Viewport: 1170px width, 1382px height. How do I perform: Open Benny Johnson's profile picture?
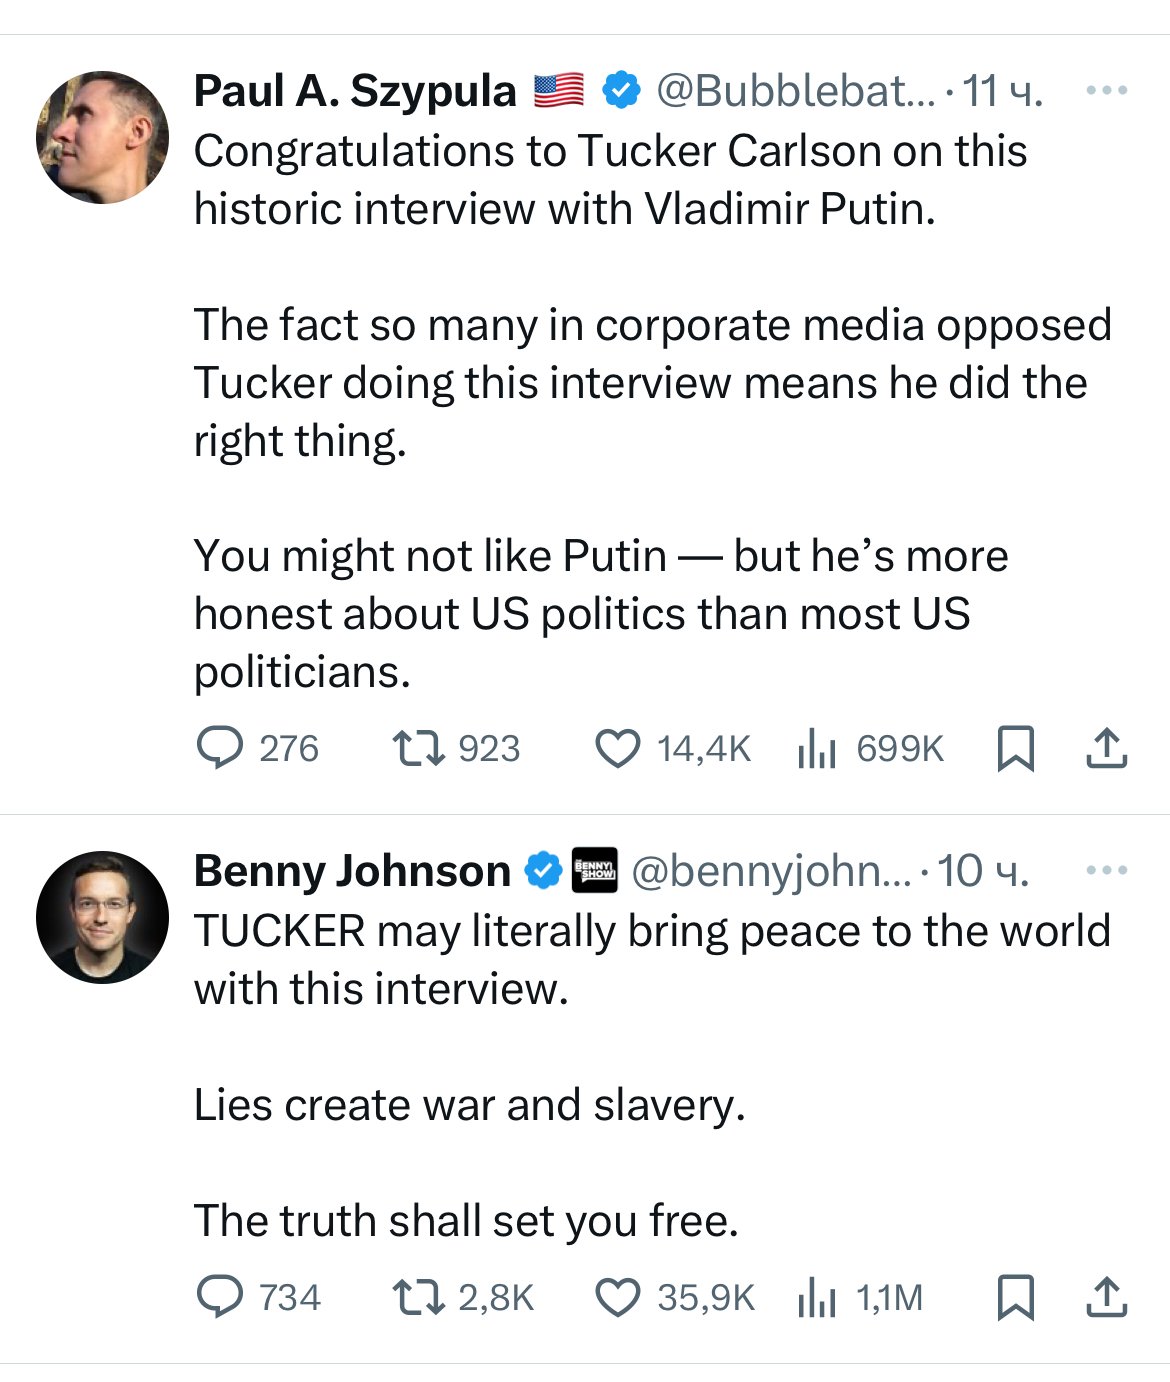(x=102, y=917)
